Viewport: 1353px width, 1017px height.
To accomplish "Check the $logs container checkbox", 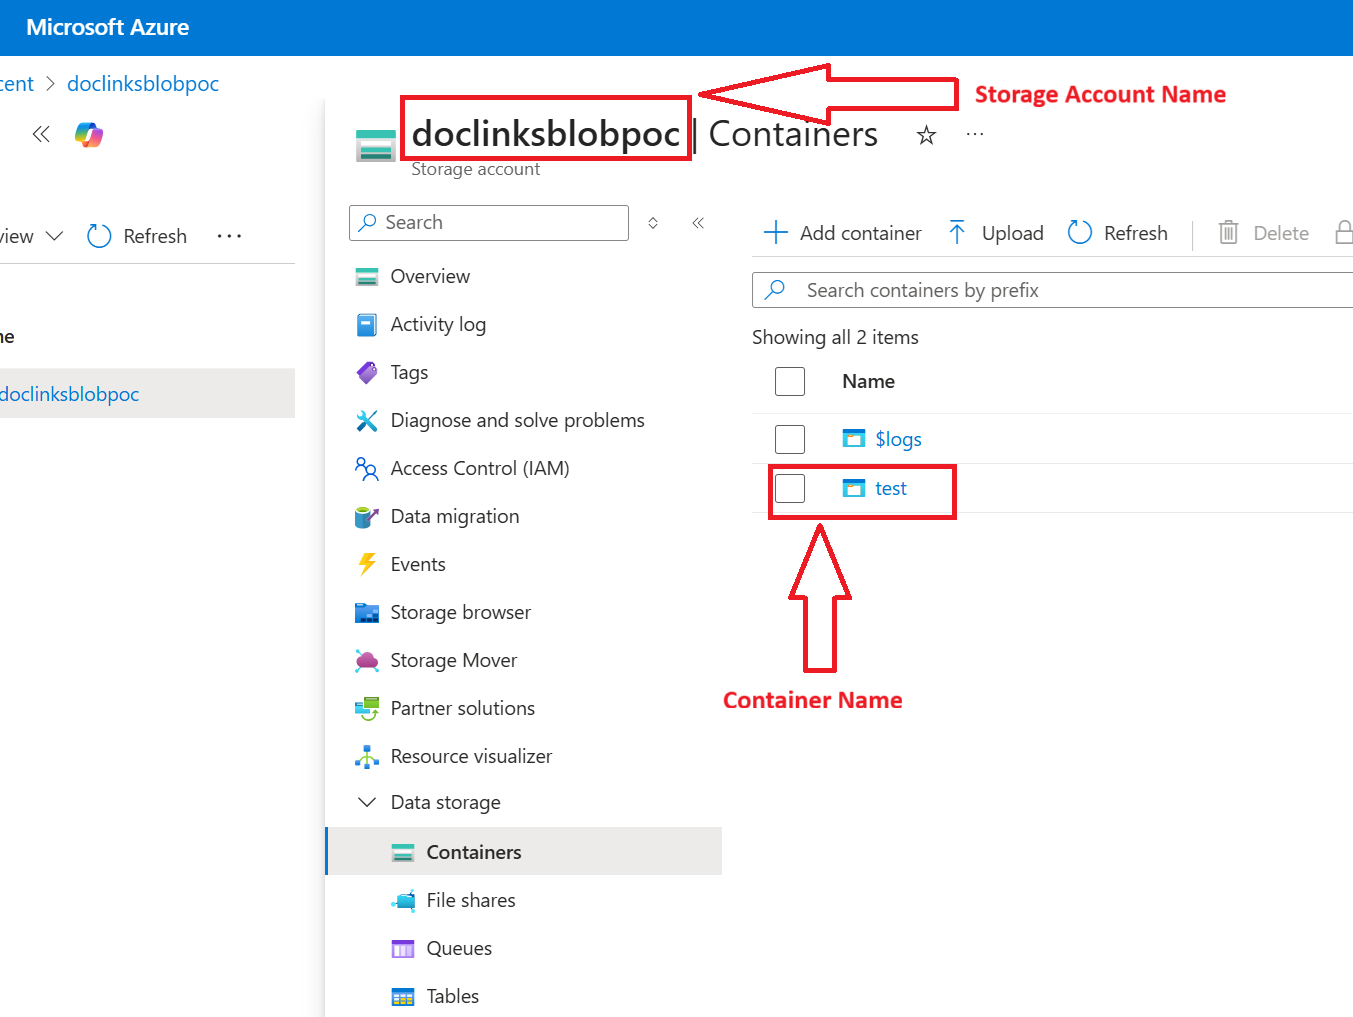I will (790, 439).
